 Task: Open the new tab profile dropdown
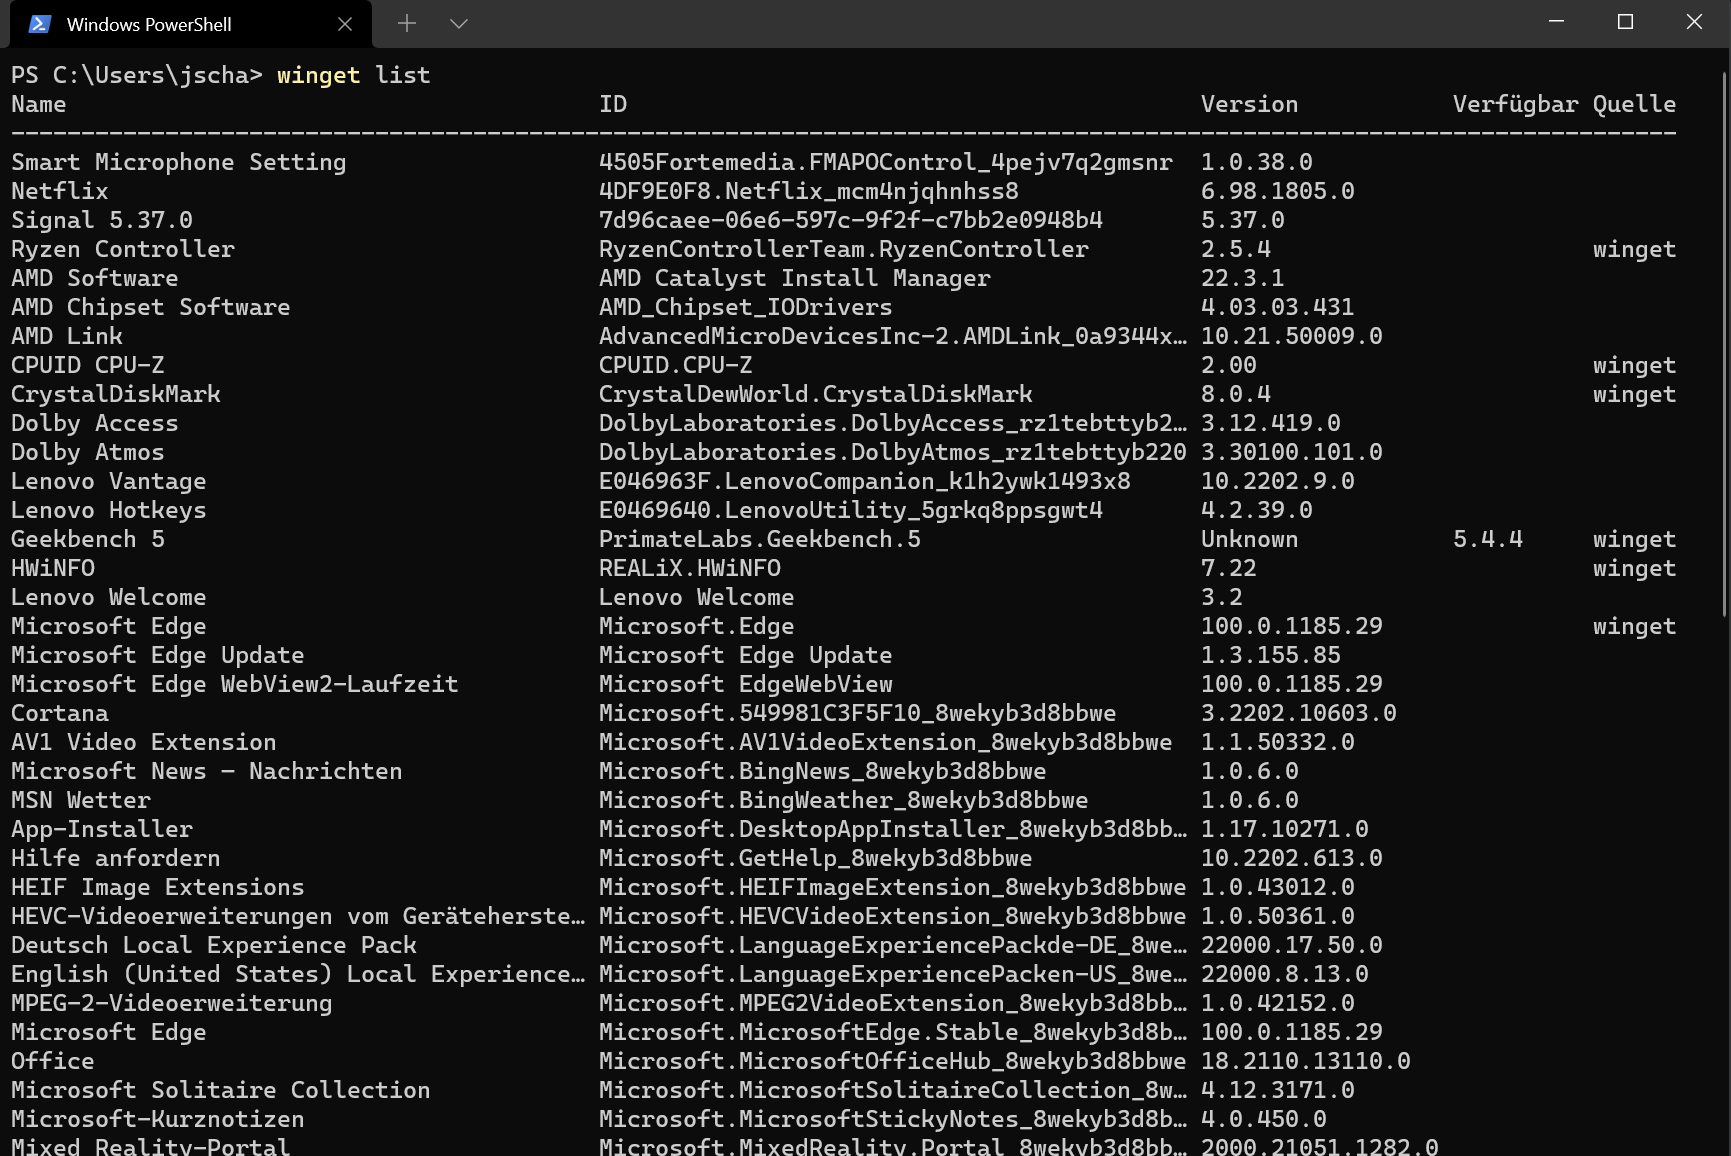459,23
